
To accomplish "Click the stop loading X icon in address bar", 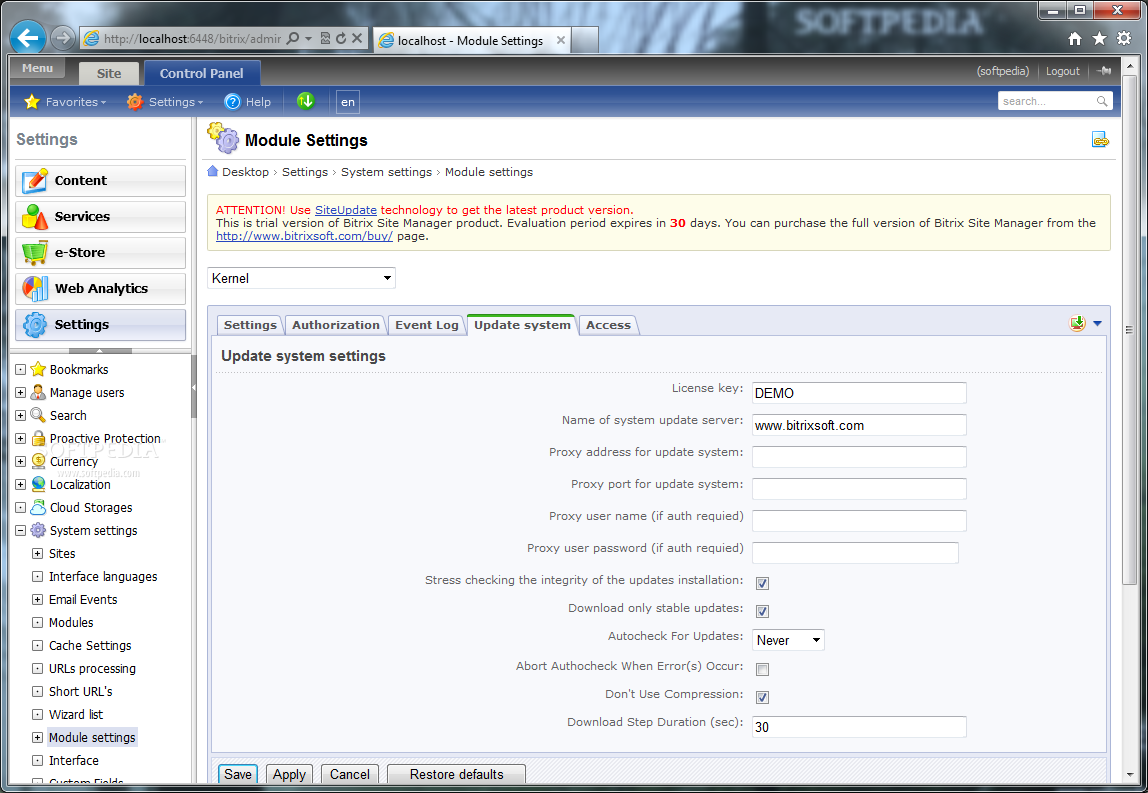I will pos(357,38).
